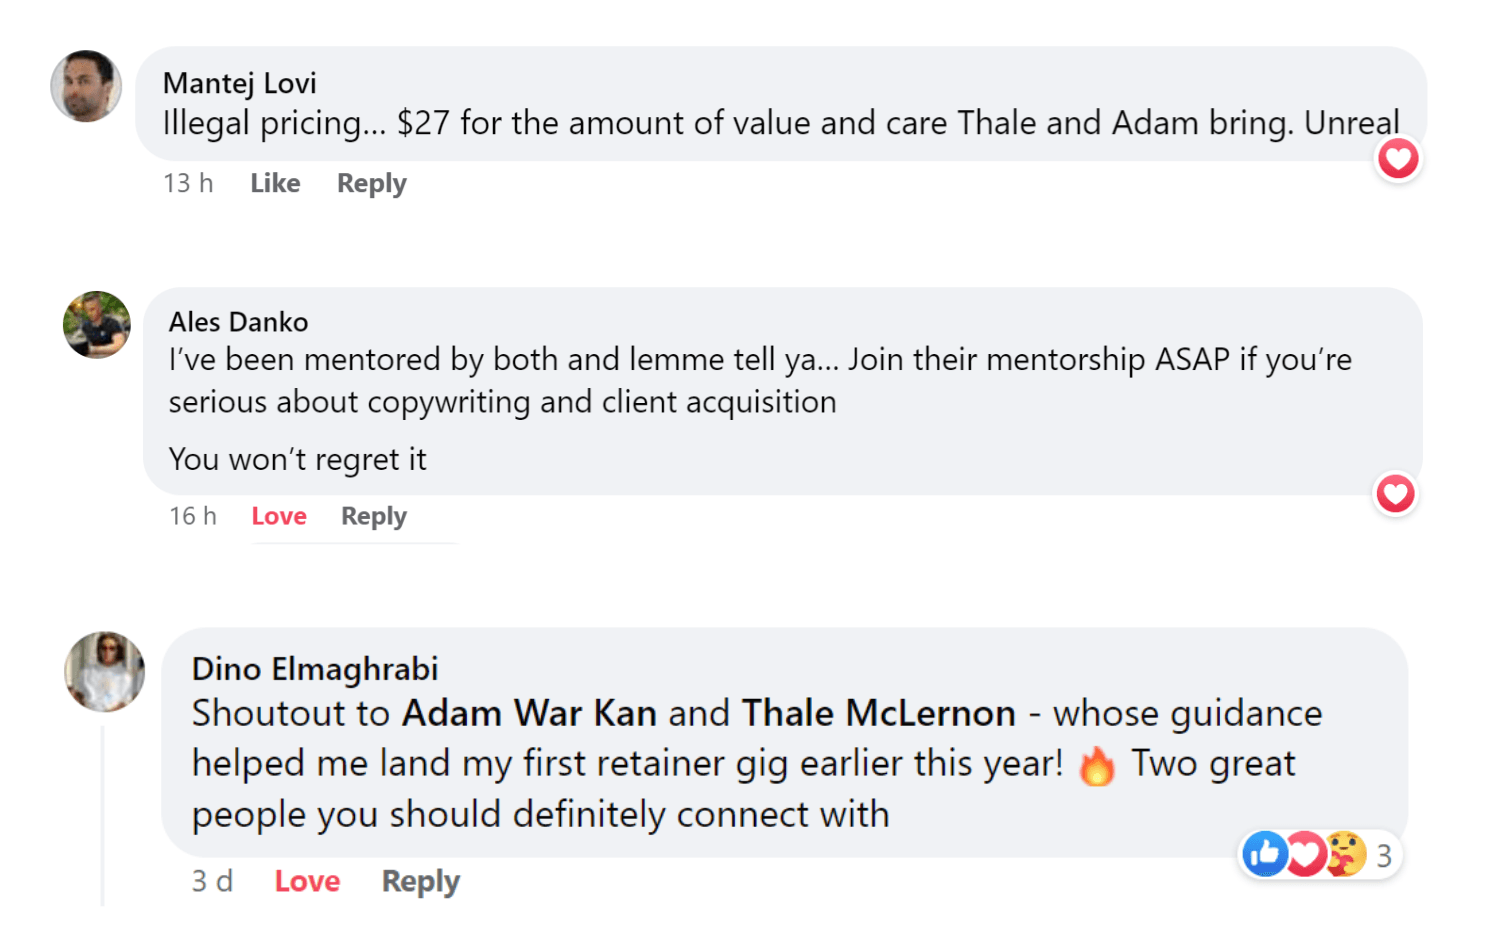Open the tagged Adam War Kan profile
Image resolution: width=1485 pixels, height=929 pixels.
(x=529, y=713)
